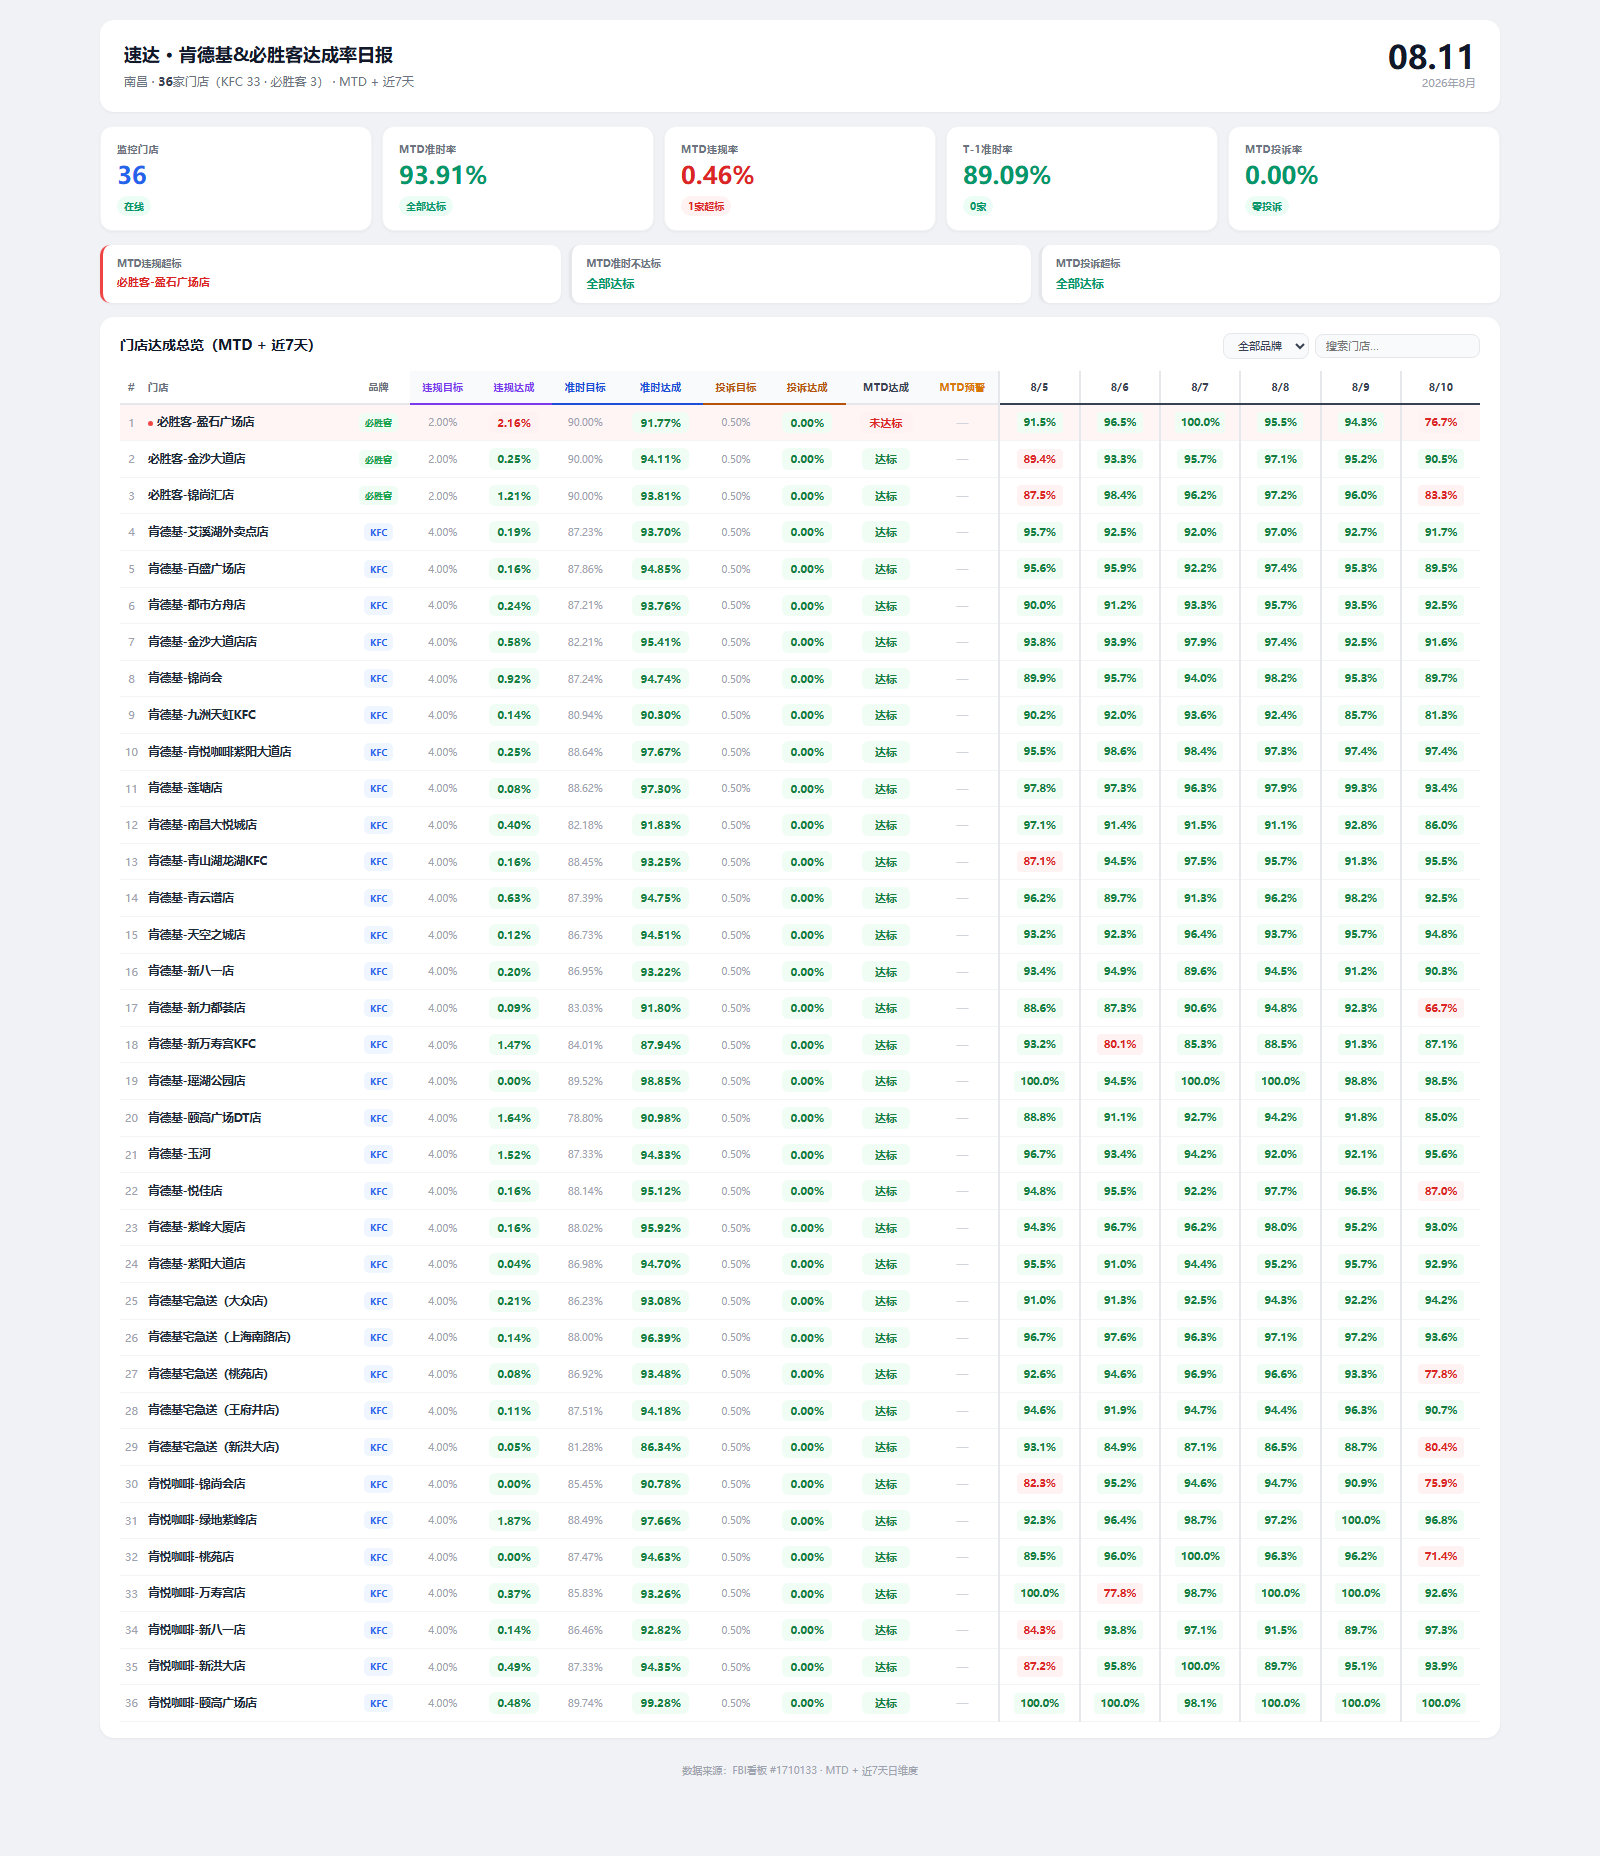1600x1856 pixels.
Task: Click the 搜索门店 search input field
Action: coord(1397,346)
